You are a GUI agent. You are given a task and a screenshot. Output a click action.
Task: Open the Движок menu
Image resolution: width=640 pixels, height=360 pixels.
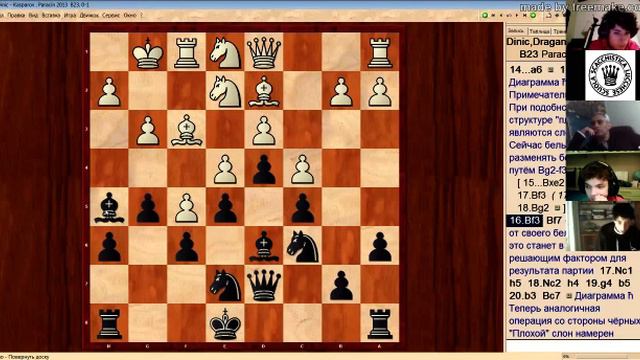[x=89, y=15]
